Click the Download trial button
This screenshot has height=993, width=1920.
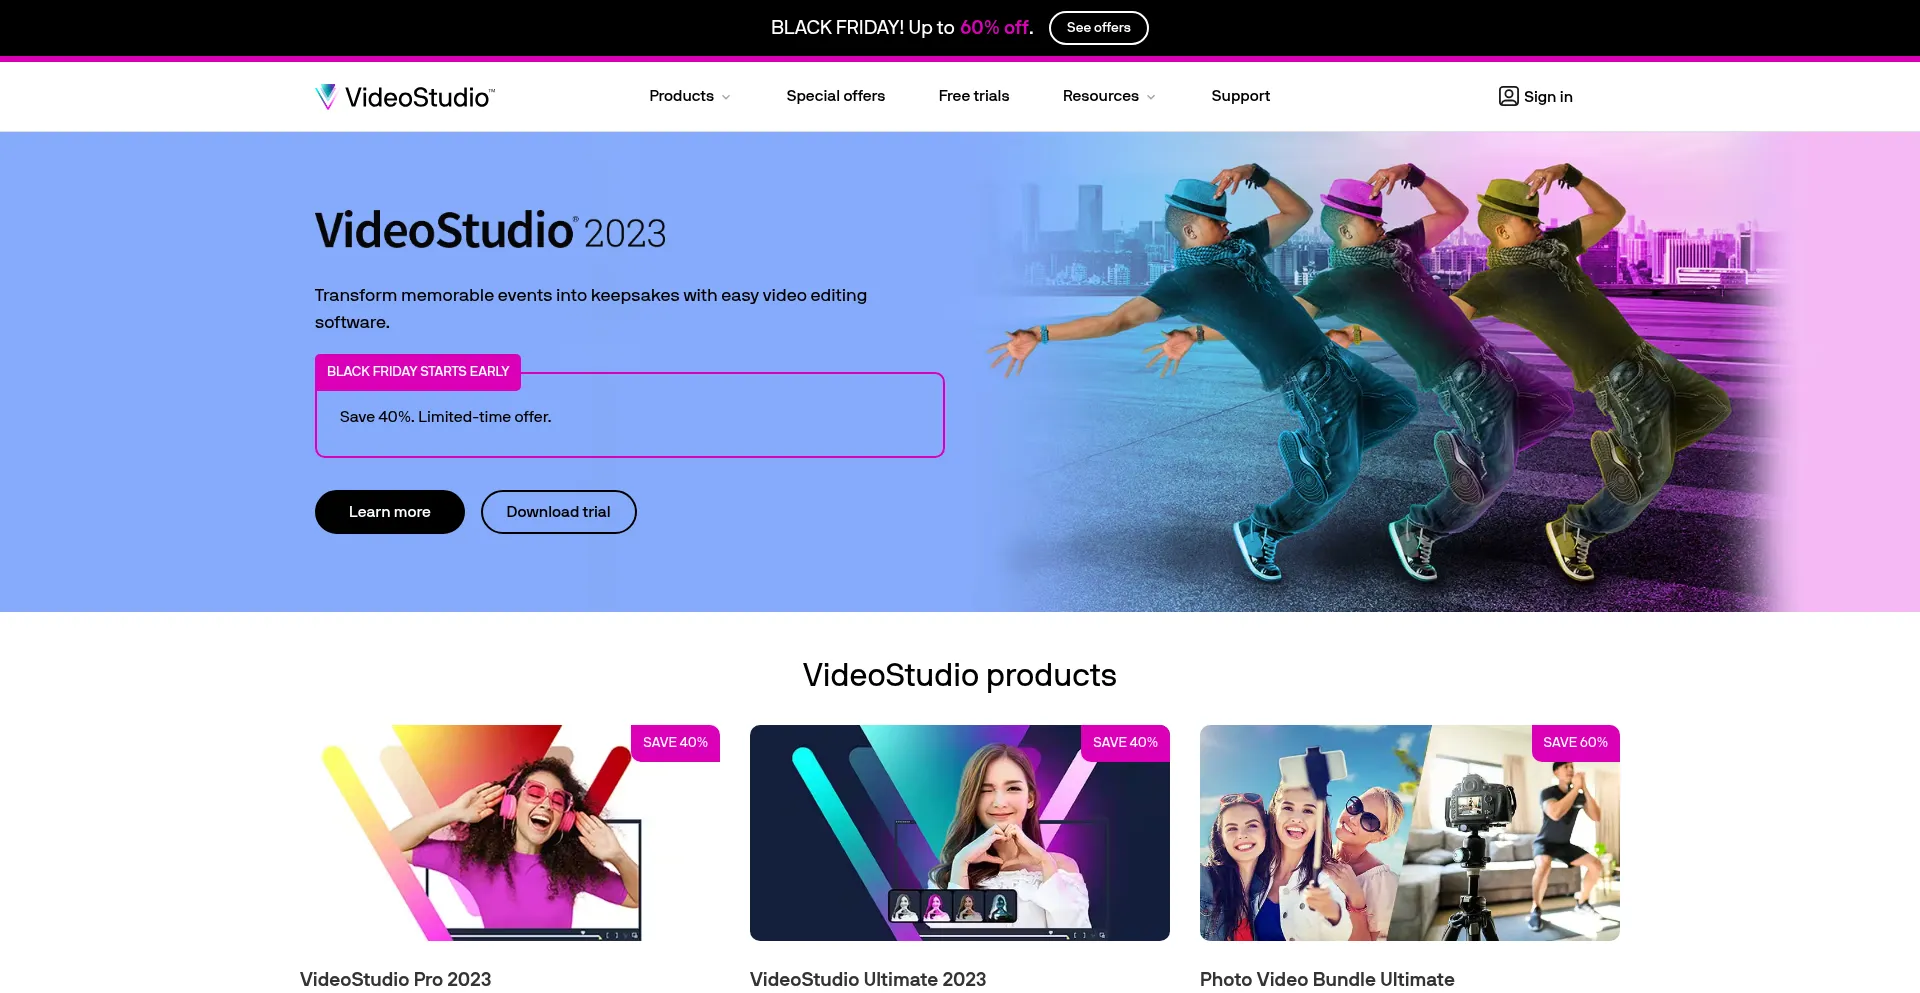(558, 512)
